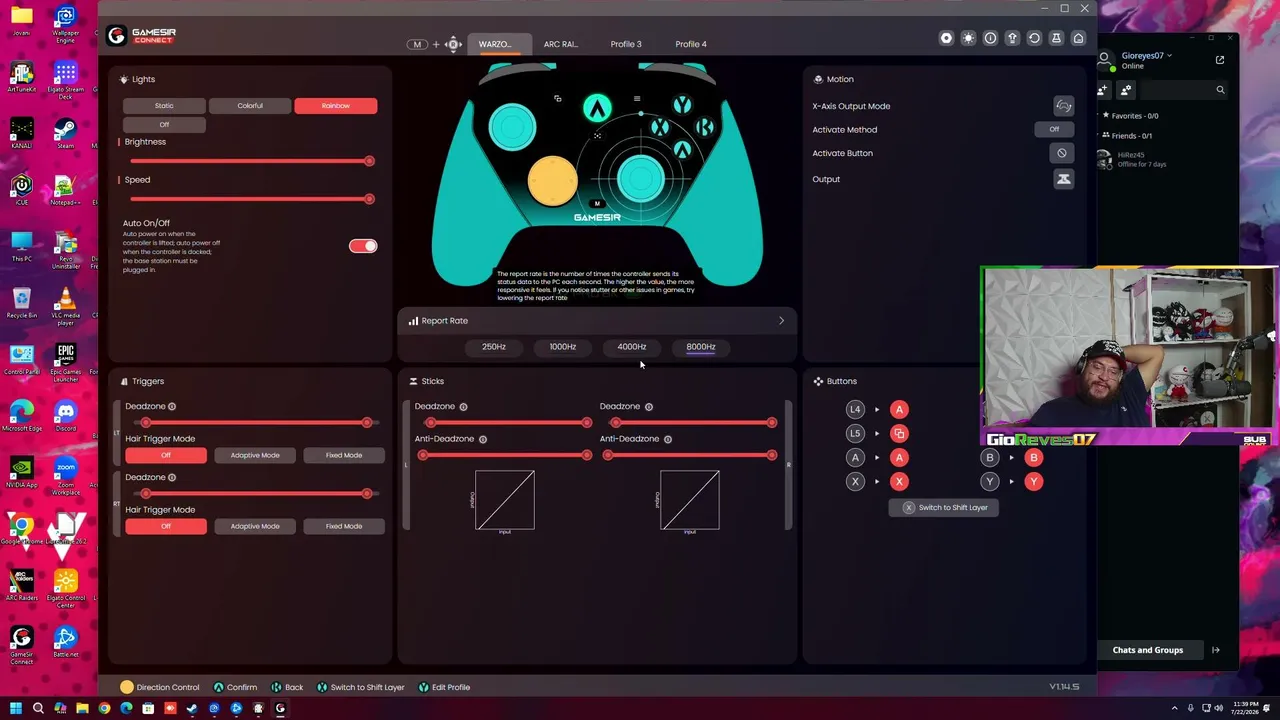The width and height of the screenshot is (1280, 720).
Task: Click the left stick response curve graph
Action: [505, 499]
